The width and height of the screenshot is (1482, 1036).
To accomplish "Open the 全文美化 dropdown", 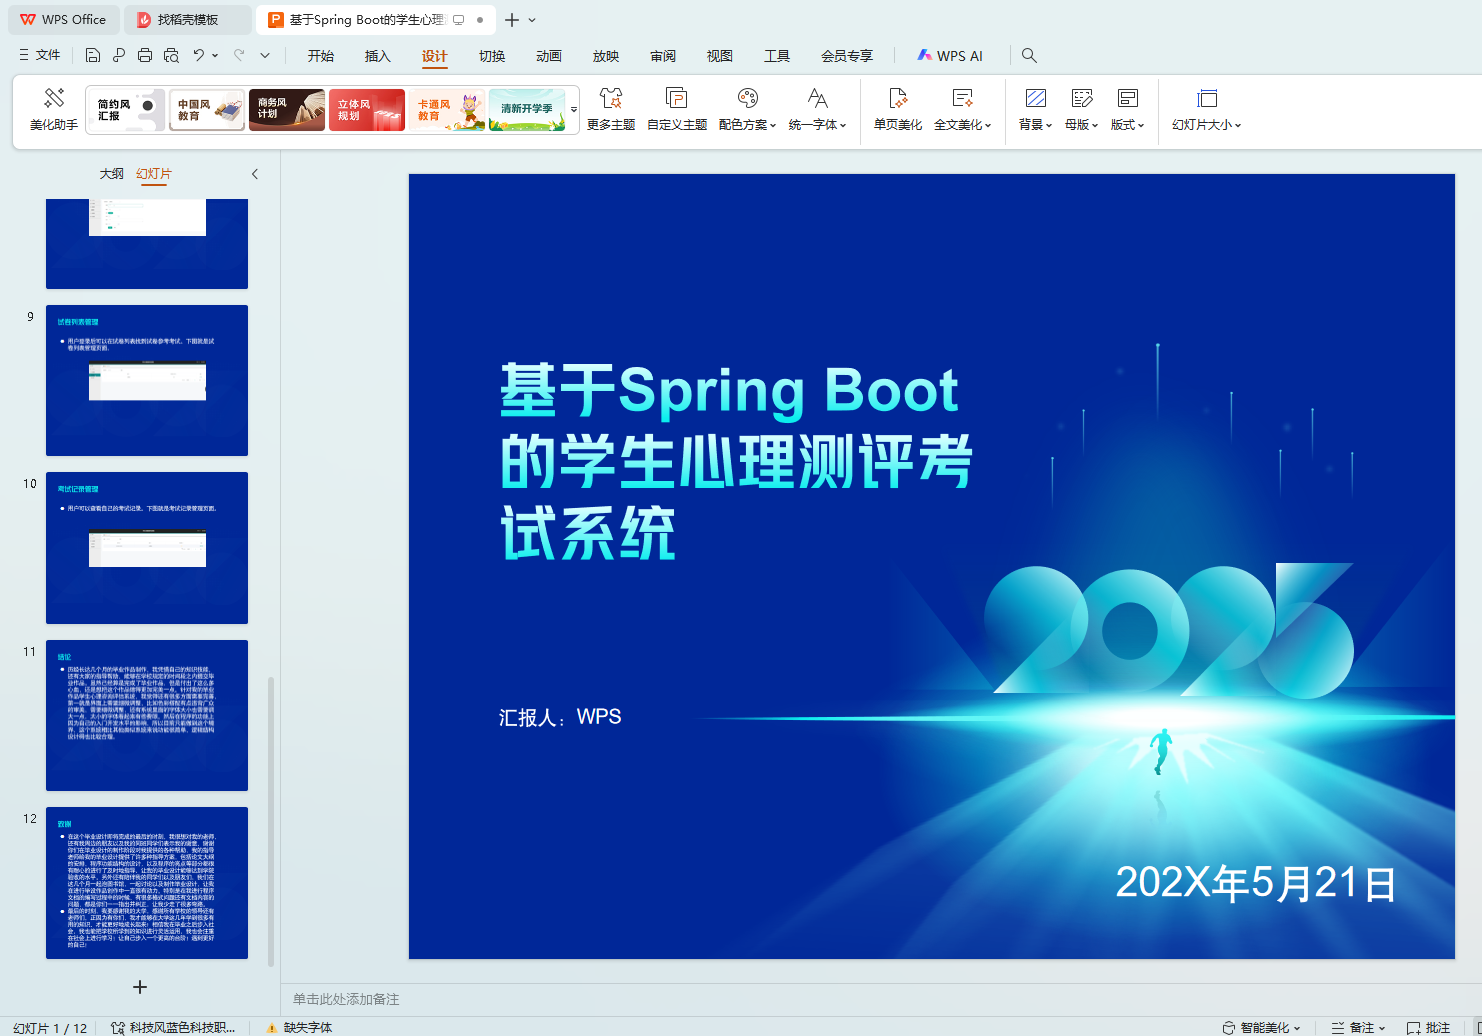I will tap(962, 109).
